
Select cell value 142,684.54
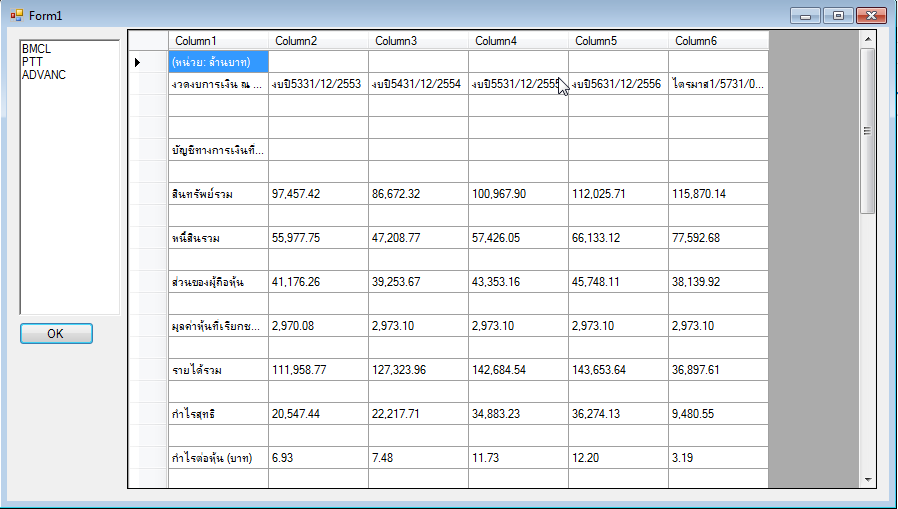click(x=518, y=370)
